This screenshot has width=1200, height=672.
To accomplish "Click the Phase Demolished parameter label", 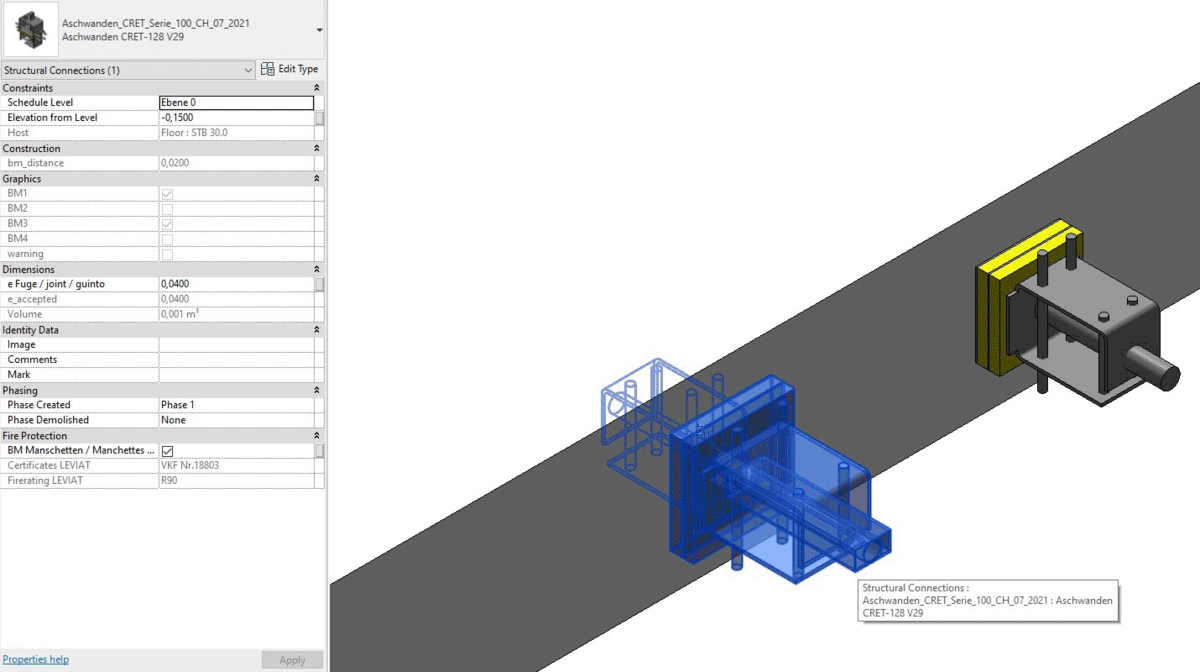I will point(48,420).
